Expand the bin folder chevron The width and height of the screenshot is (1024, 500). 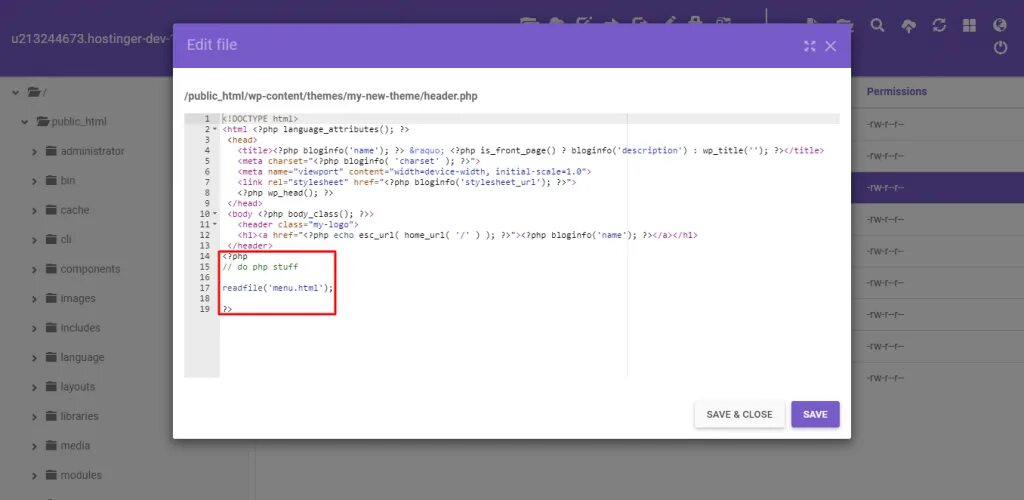pyautogui.click(x=34, y=181)
